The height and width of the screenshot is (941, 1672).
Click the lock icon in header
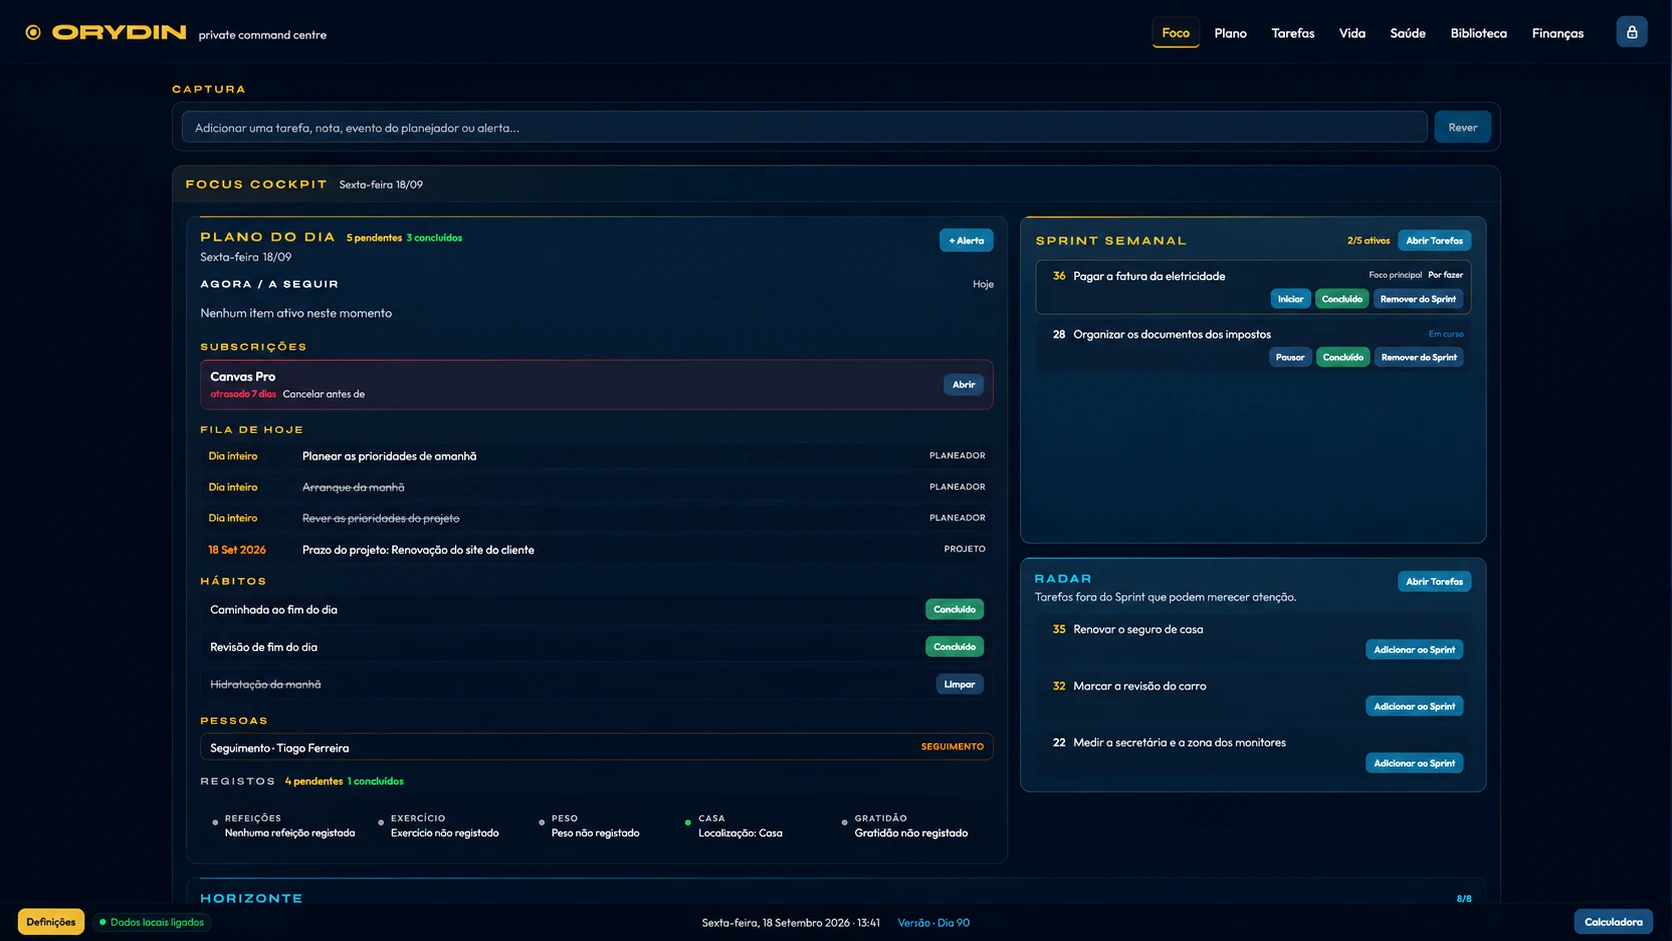[1631, 32]
